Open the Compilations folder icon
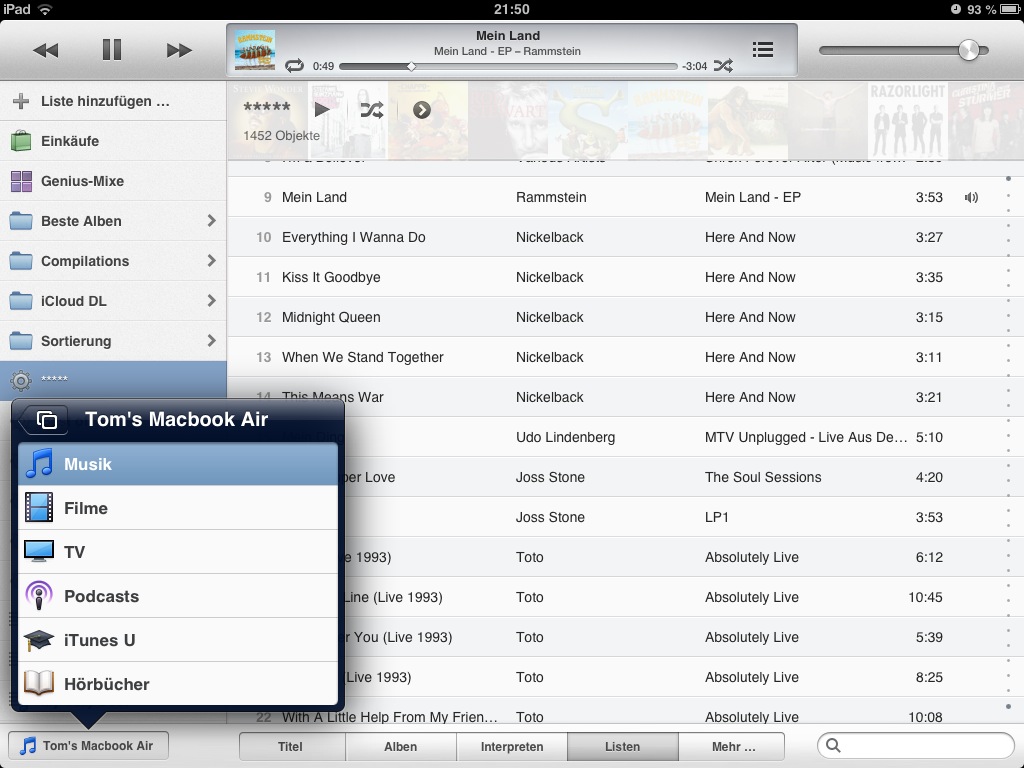Viewport: 1024px width, 768px height. click(x=21, y=261)
